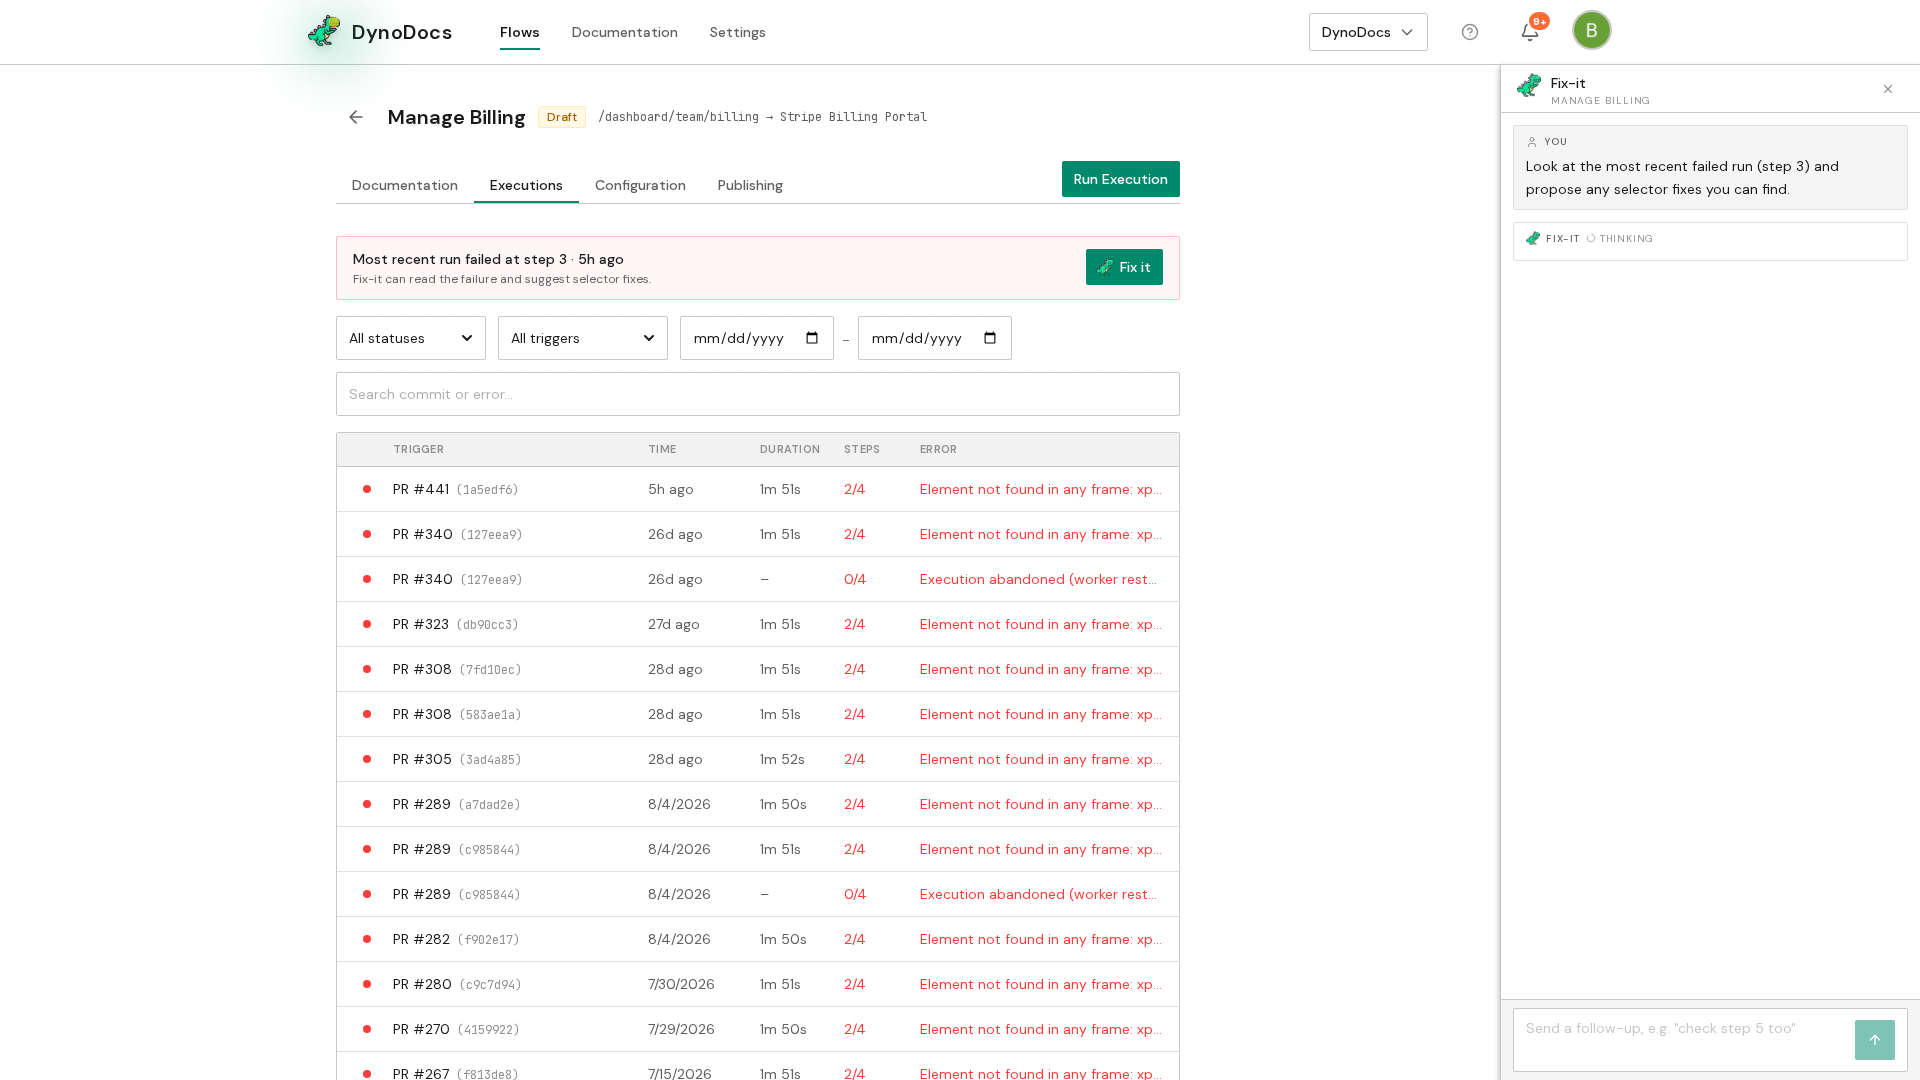Open the PR #305 (3ad4a85) run
This screenshot has height=1080, width=1920.
[758, 759]
